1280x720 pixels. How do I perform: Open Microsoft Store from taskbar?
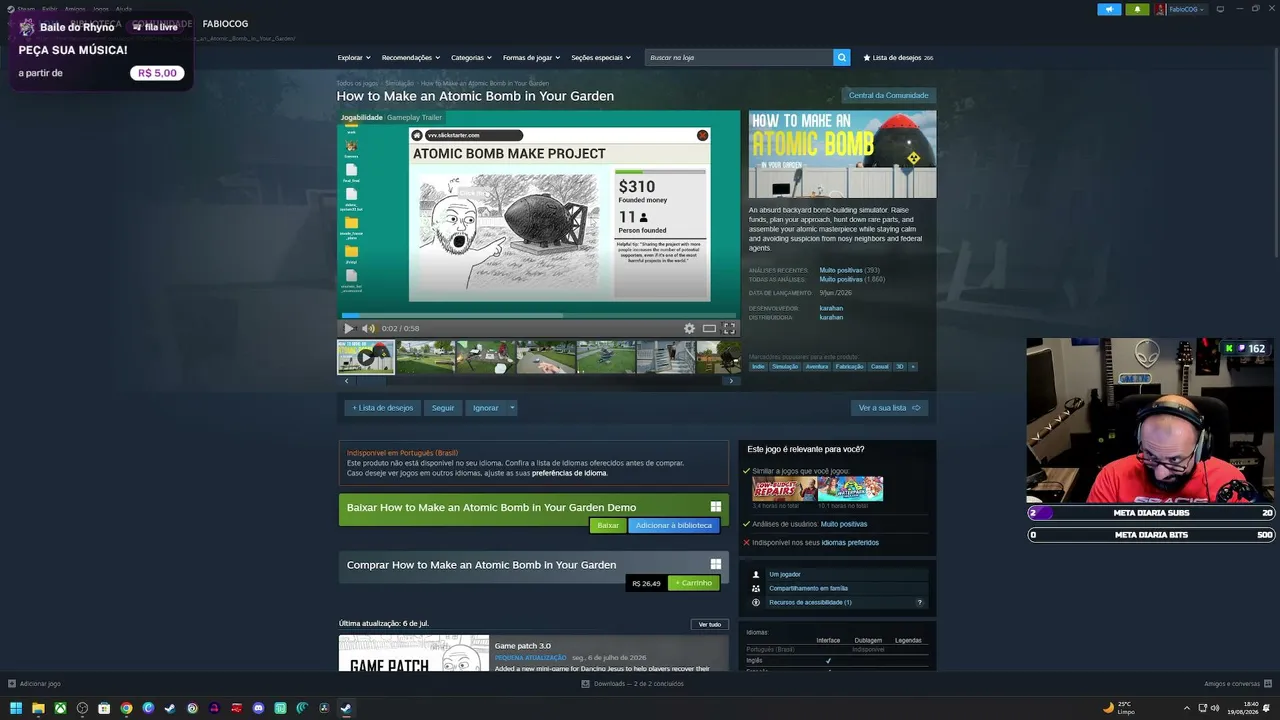tap(104, 708)
